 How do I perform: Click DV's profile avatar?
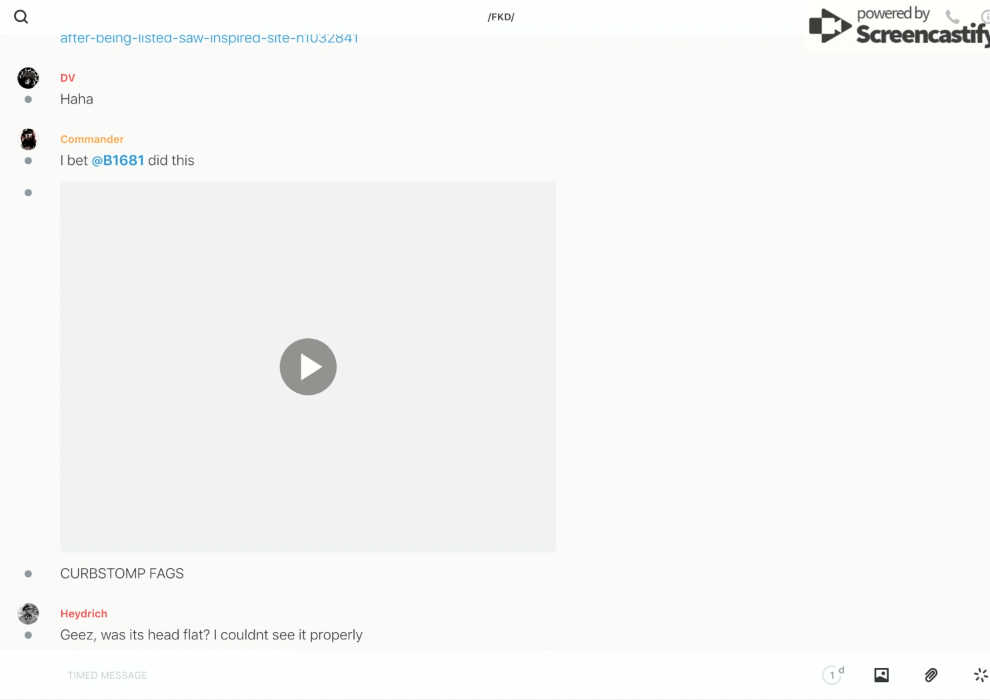(28, 78)
